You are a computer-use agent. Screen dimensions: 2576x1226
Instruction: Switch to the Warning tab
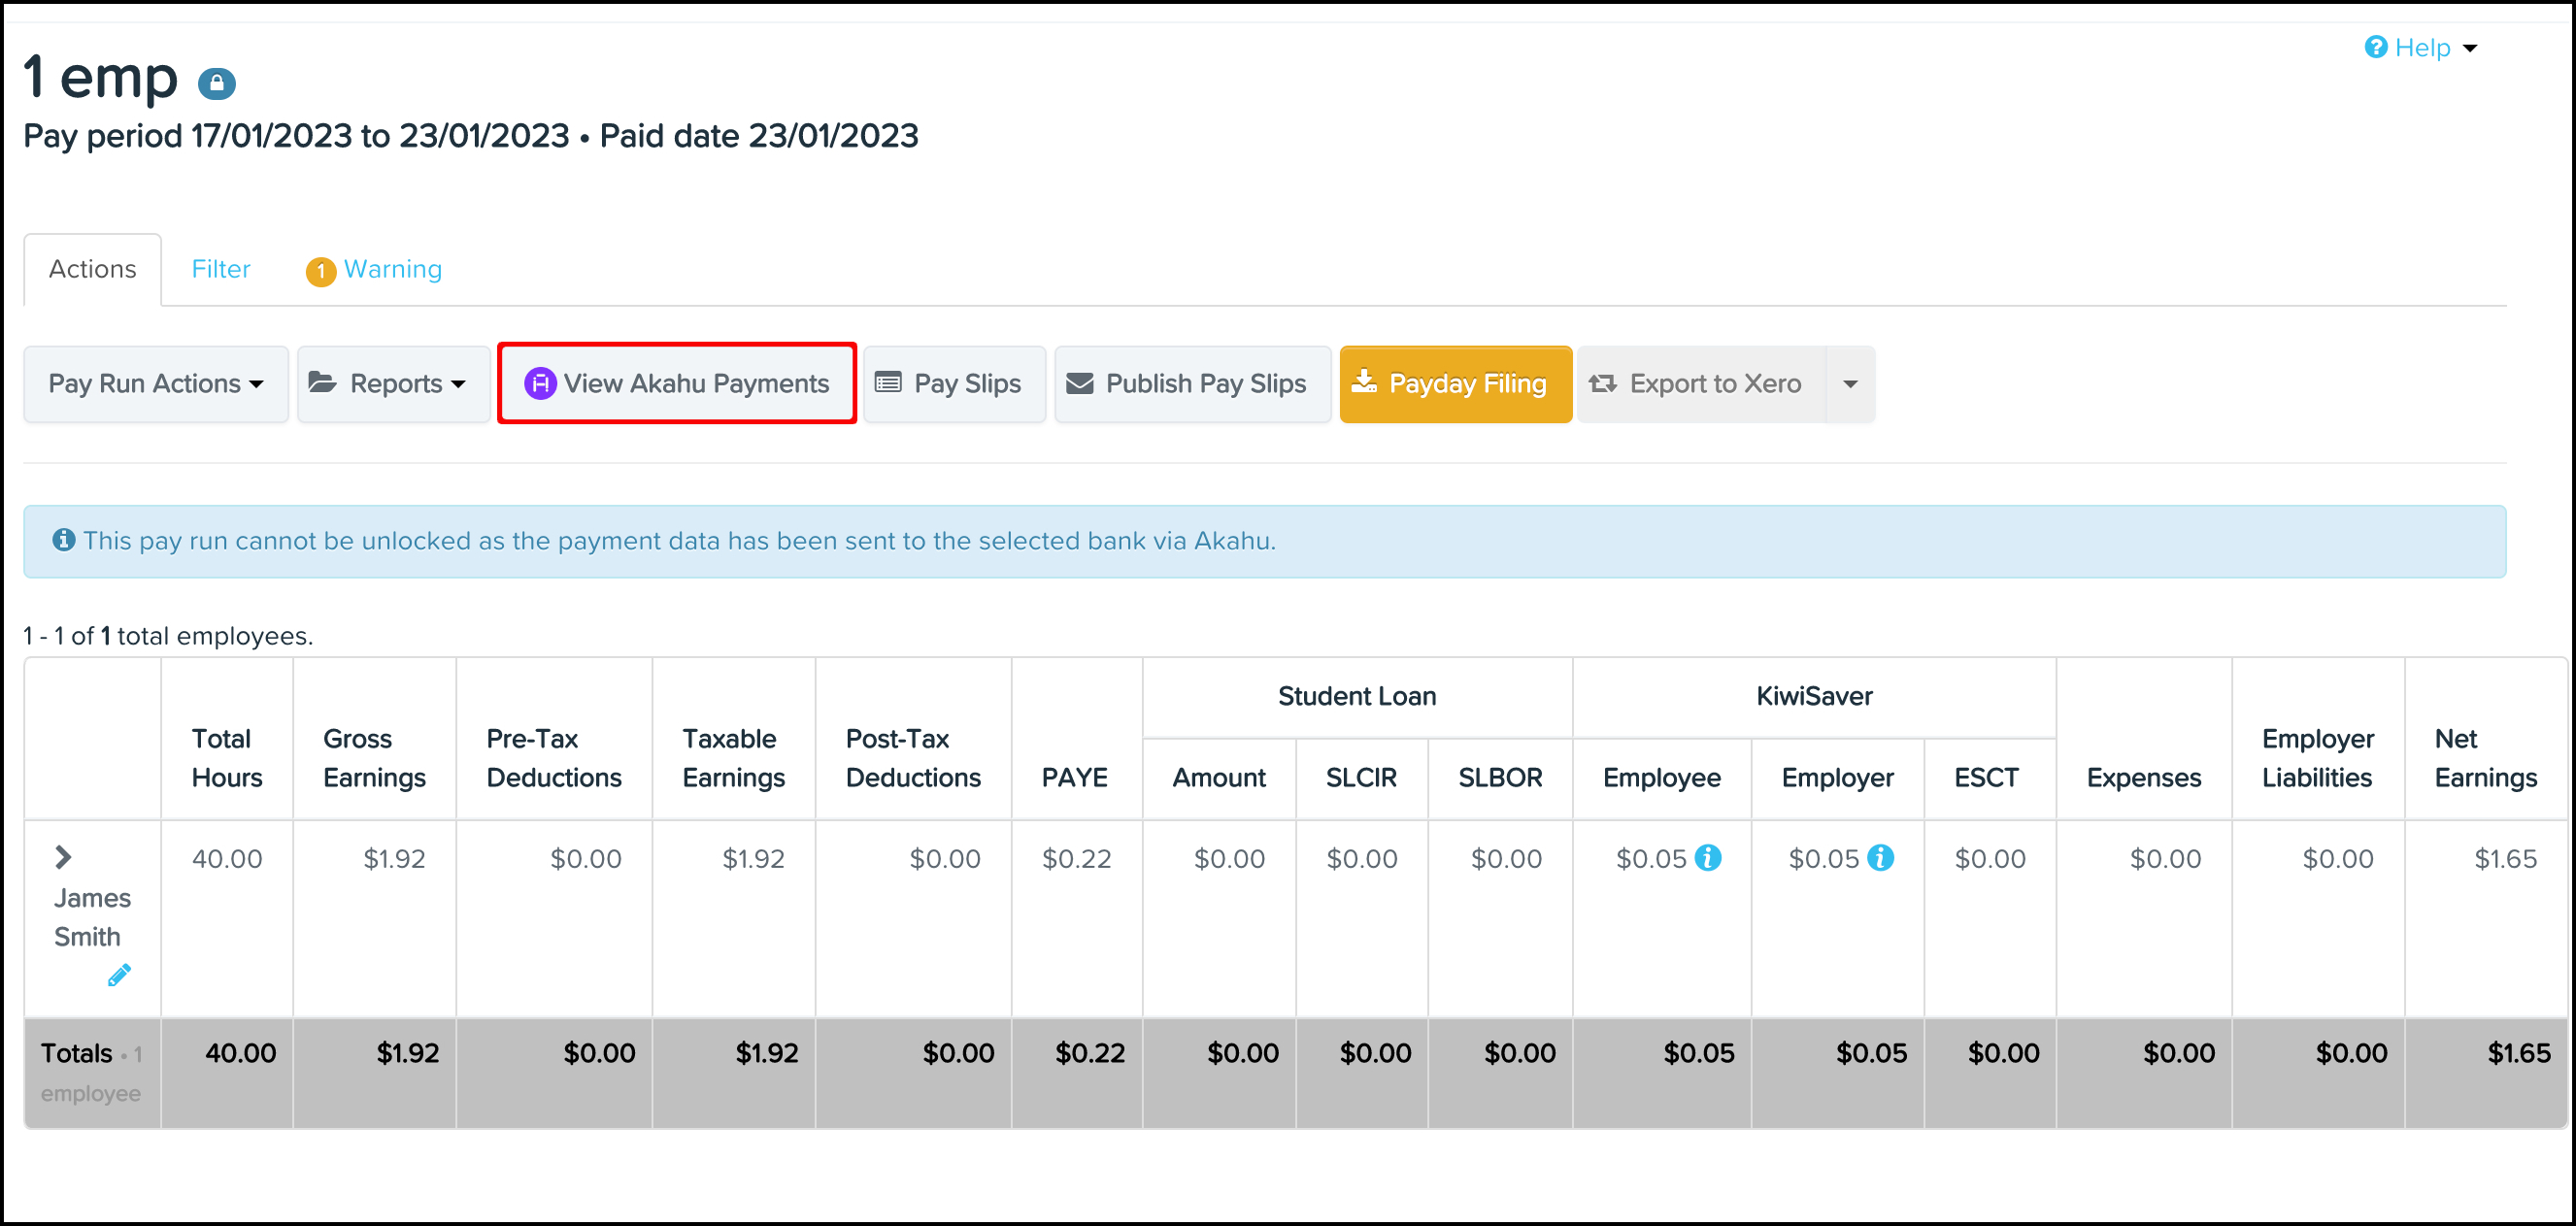pos(392,269)
